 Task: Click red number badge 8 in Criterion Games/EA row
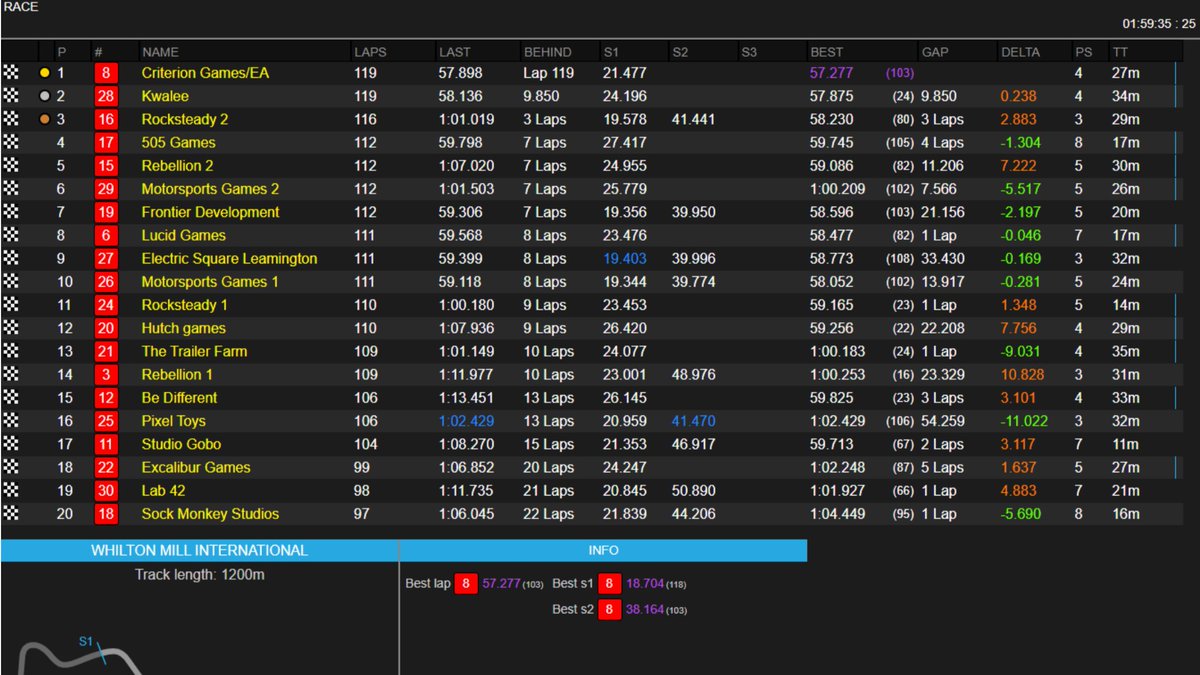pos(106,73)
